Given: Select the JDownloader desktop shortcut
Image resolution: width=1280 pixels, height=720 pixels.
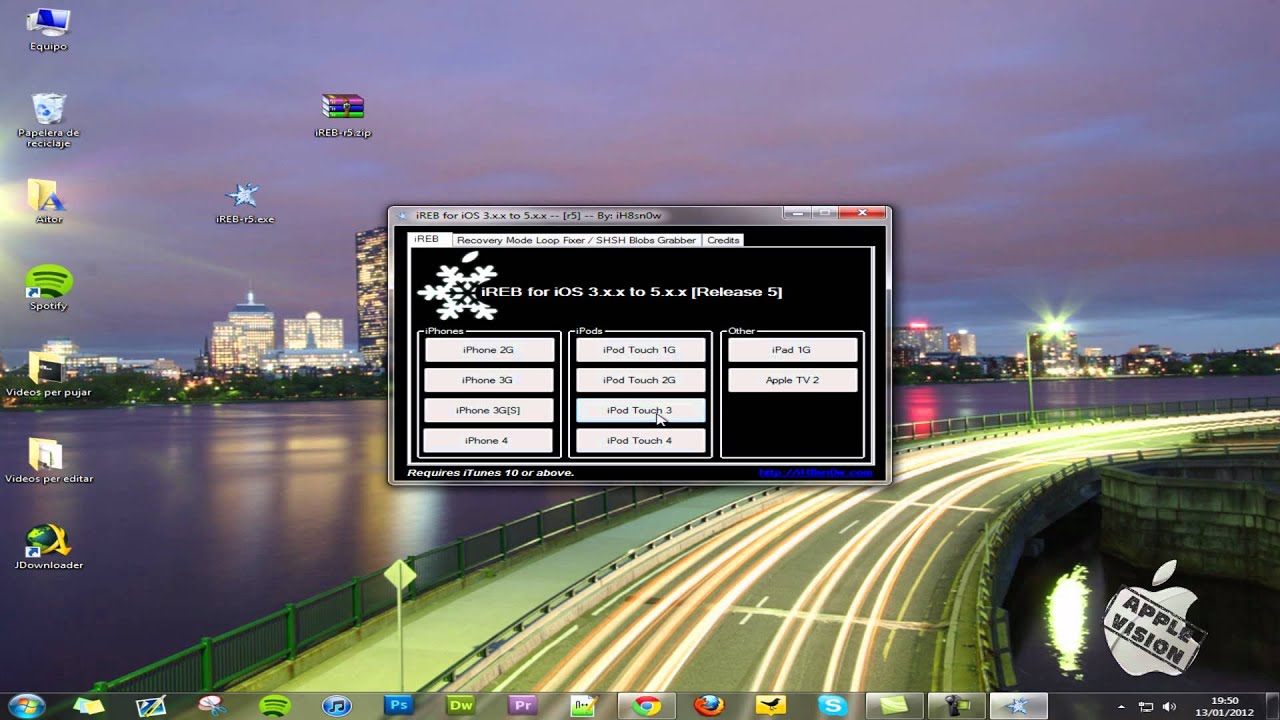Looking at the screenshot, I should point(48,547).
